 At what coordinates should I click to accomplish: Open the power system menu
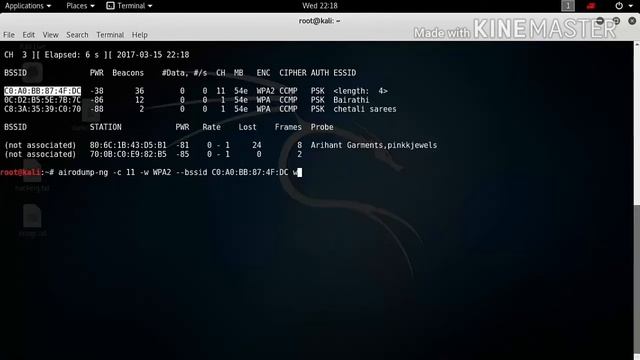[x=624, y=6]
